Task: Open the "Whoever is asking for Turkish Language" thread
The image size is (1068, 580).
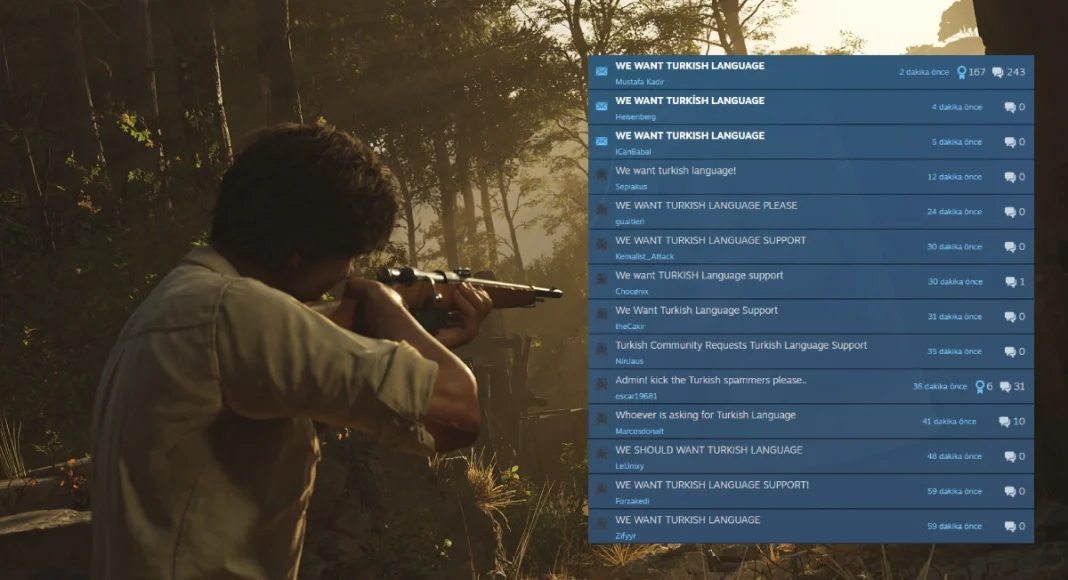Action: tap(705, 415)
